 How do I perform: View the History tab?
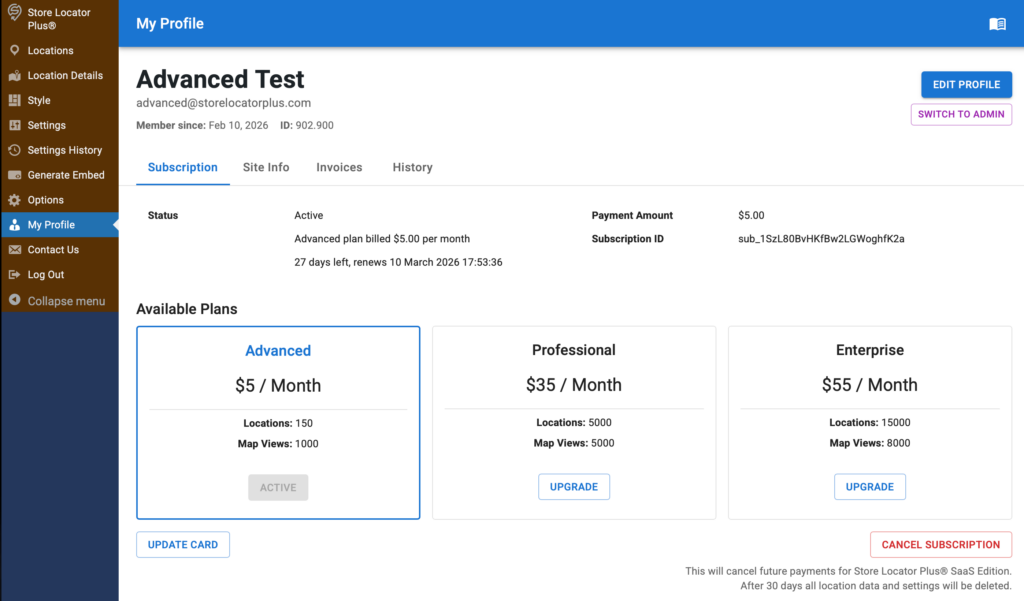[412, 167]
